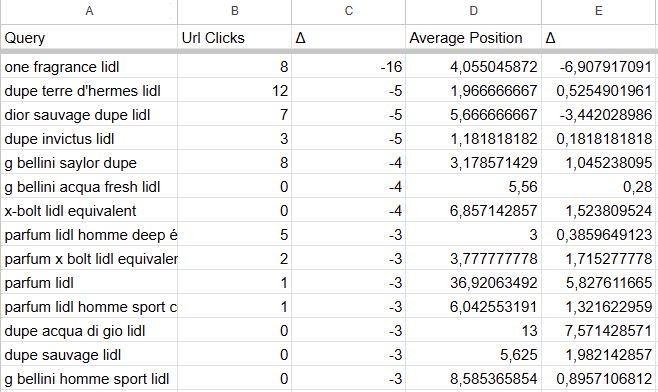Click position delta 0,1818181818
The width and height of the screenshot is (658, 392).
599,139
